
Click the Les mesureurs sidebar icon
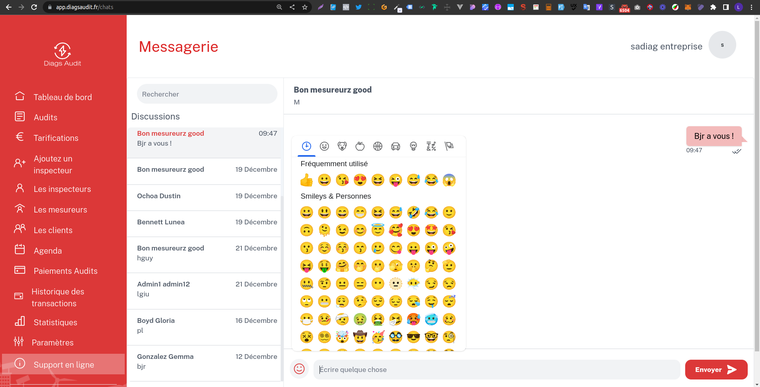coord(19,209)
